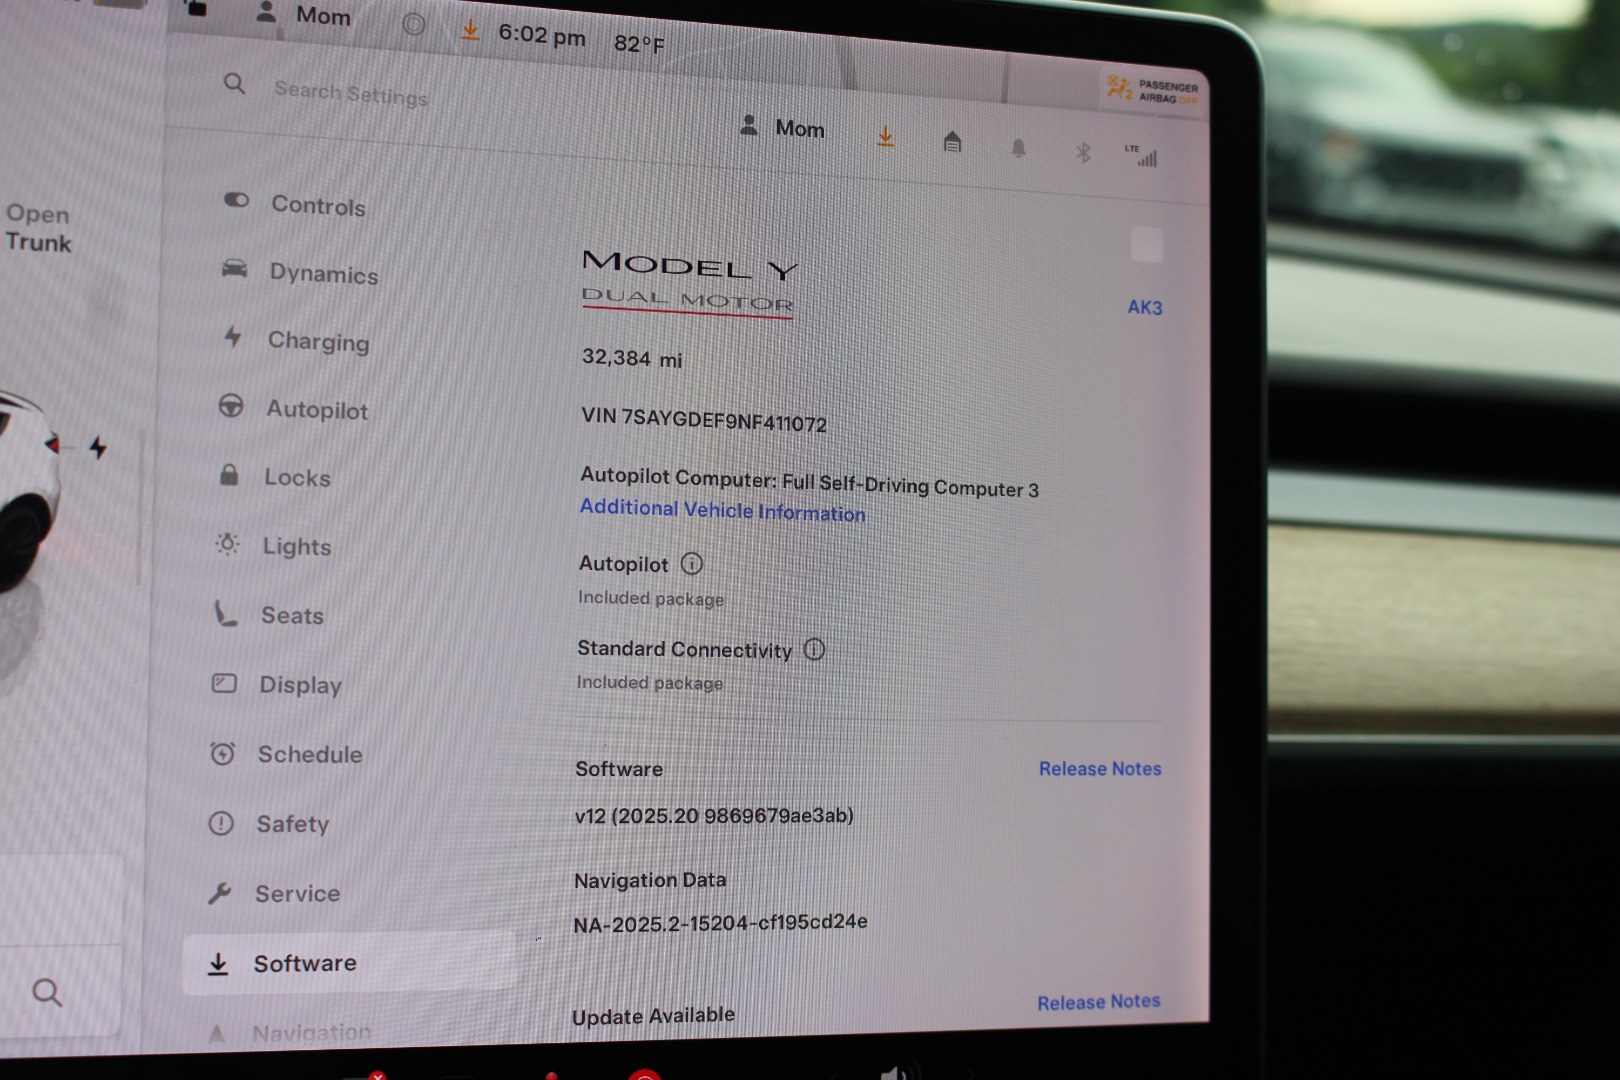1620x1080 pixels.
Task: Tap the AK3 link
Action: pos(1145,307)
